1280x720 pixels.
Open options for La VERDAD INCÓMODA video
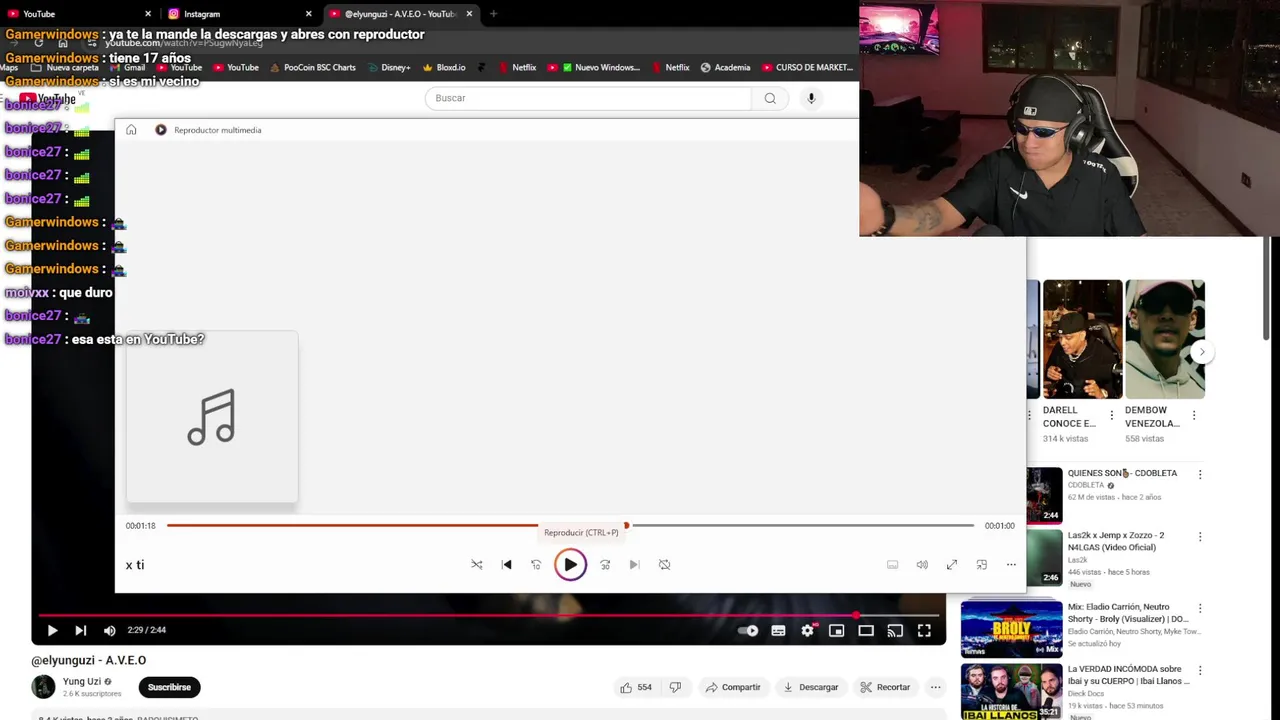tap(1200, 670)
